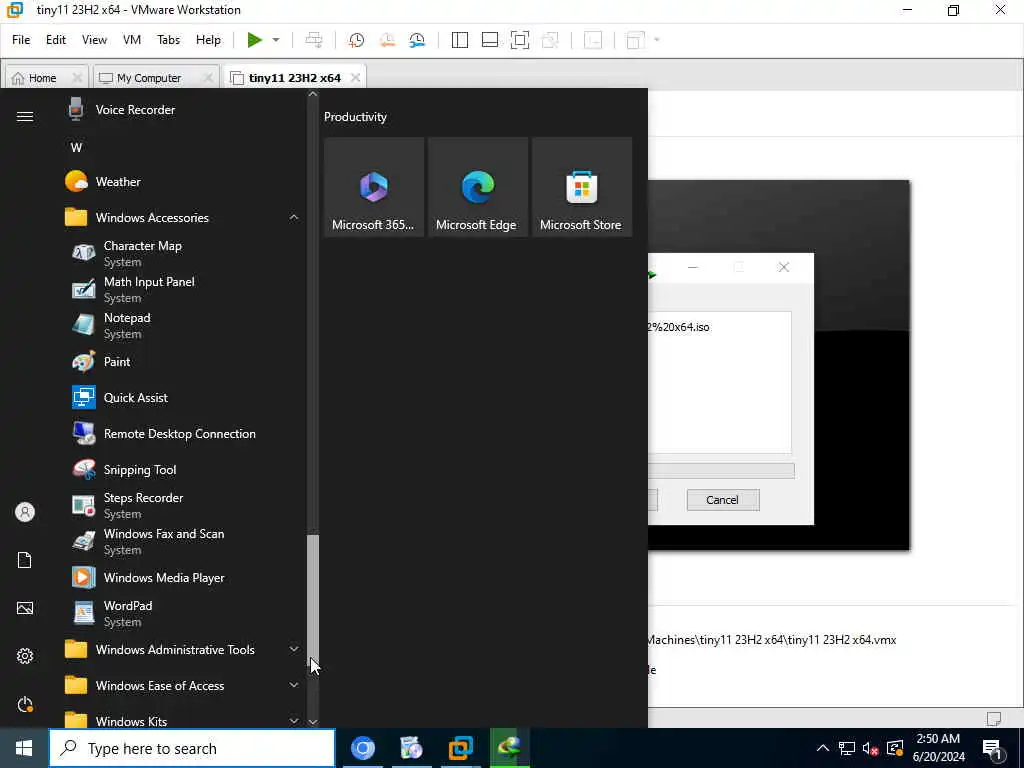Jump to the letter W section header
The width and height of the screenshot is (1024, 768).
[76, 148]
